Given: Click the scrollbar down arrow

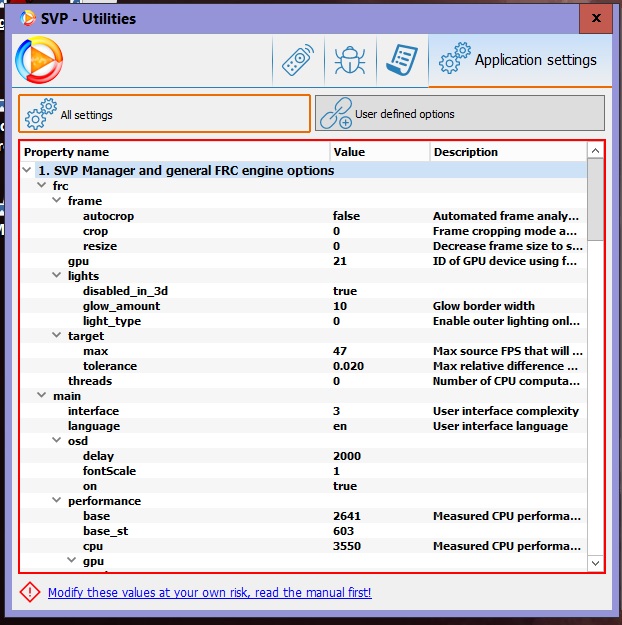Looking at the screenshot, I should [596, 563].
